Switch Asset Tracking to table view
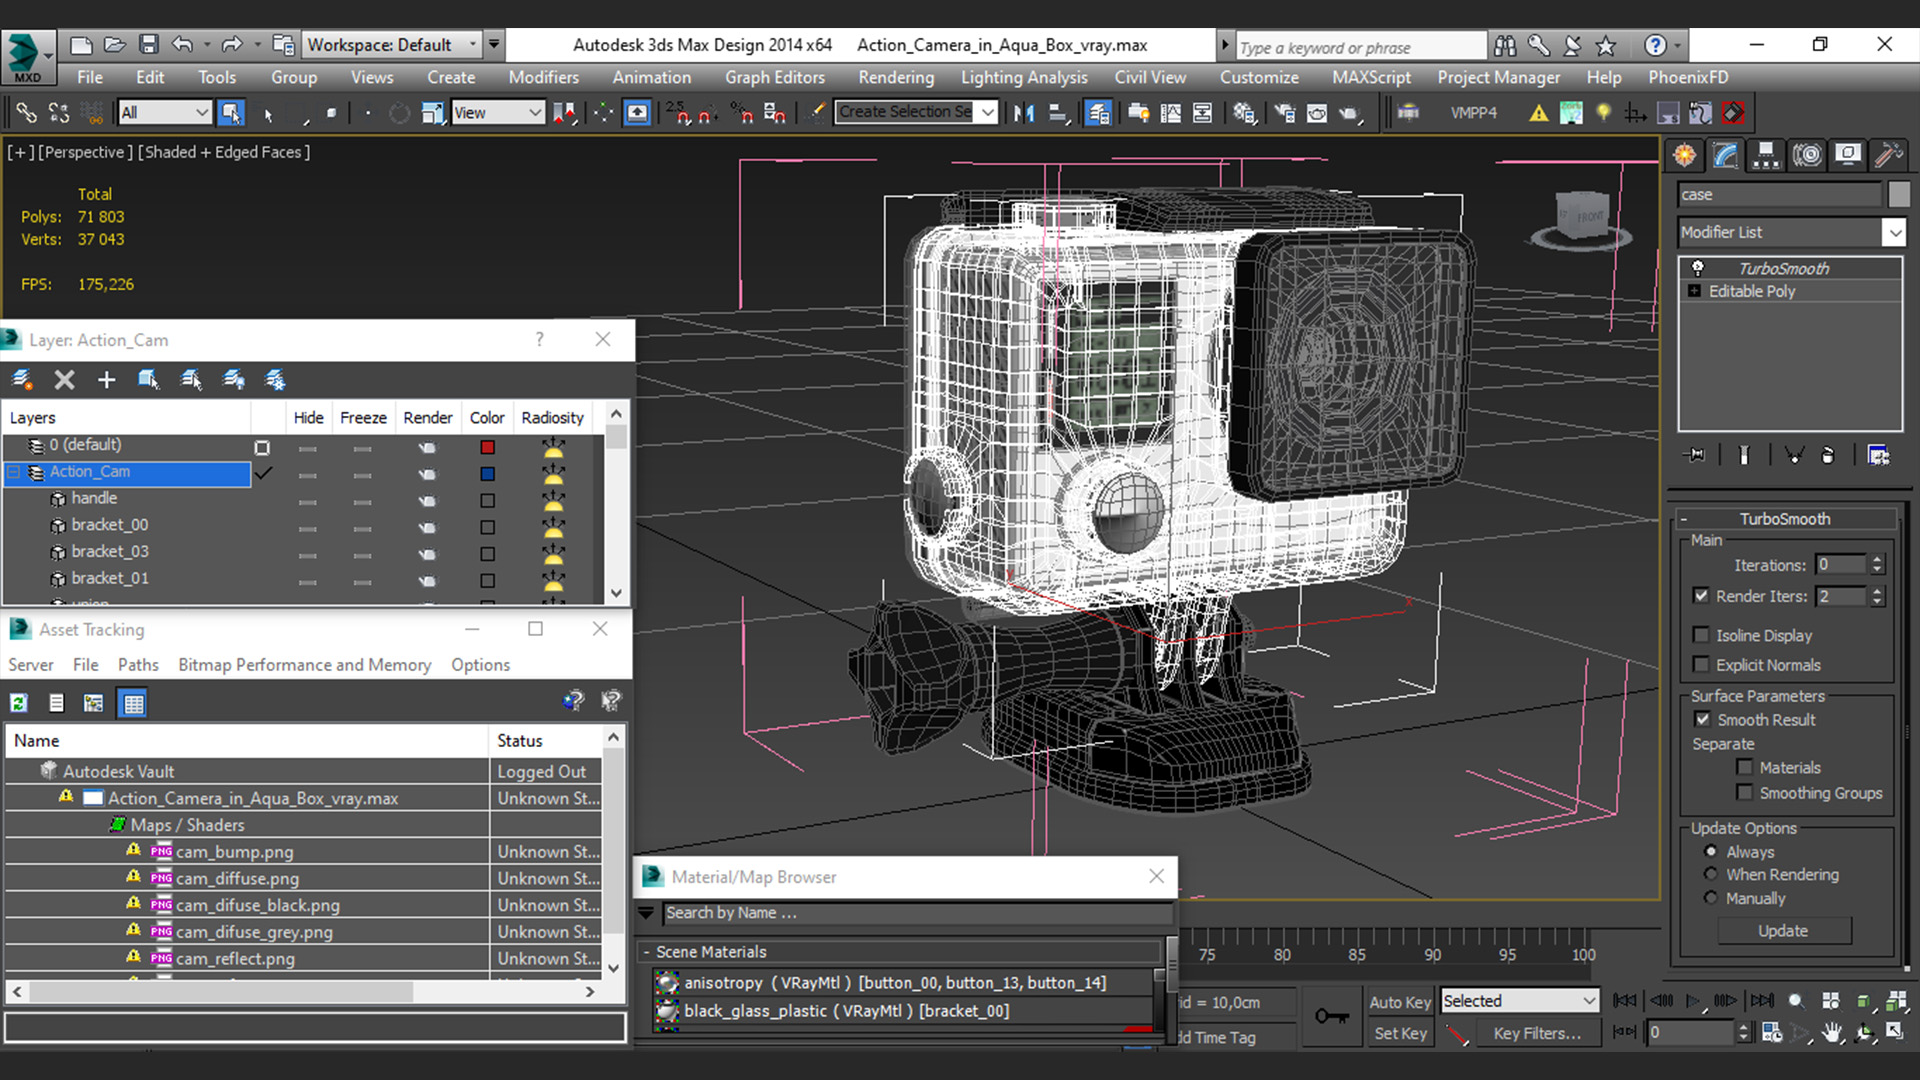 (x=133, y=704)
